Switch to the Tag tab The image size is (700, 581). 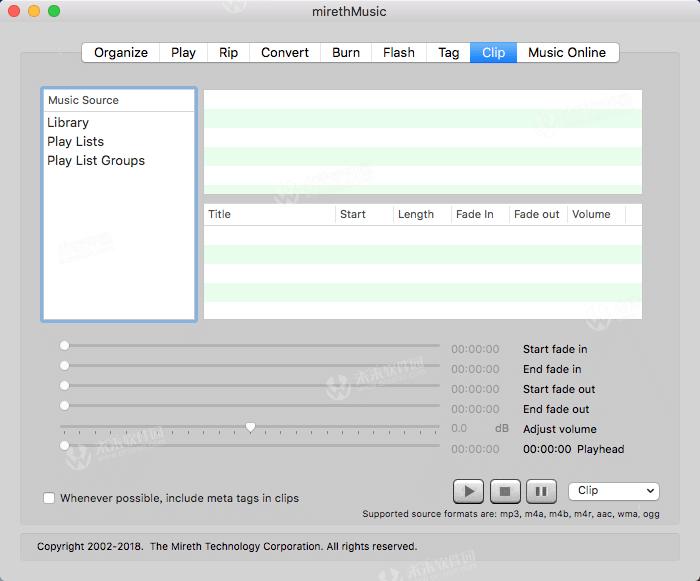[449, 53]
